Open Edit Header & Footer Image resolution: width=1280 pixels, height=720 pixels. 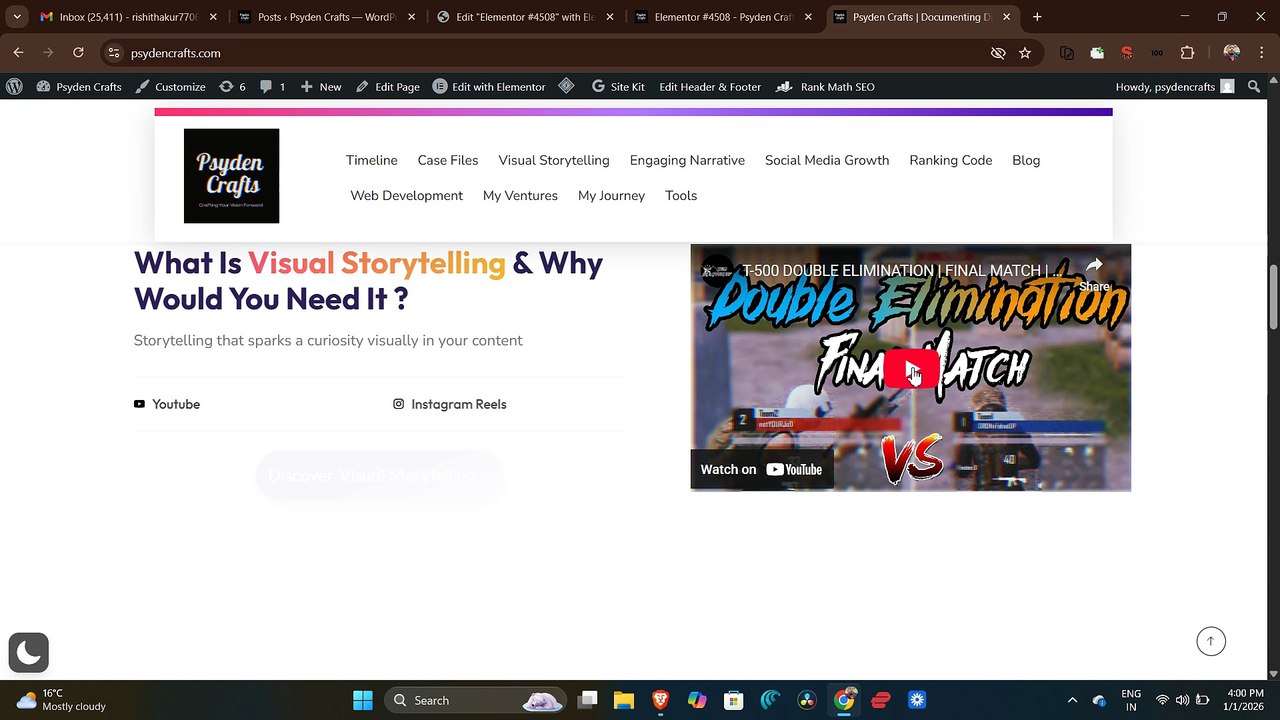coord(710,87)
